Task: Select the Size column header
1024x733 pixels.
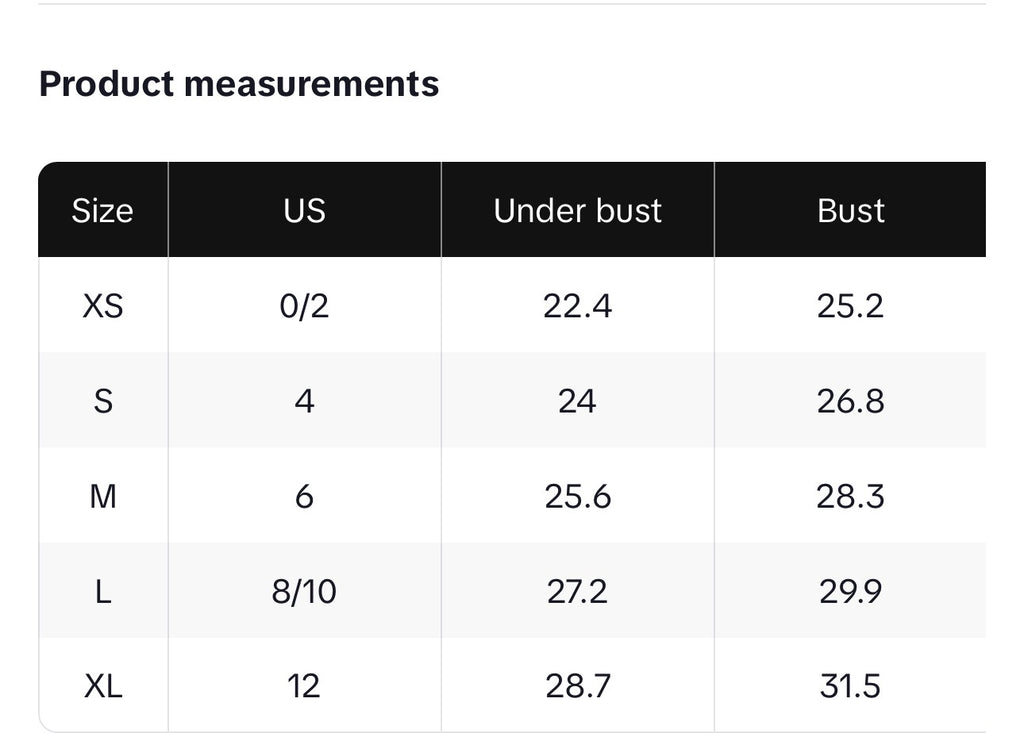Action: pos(102,211)
